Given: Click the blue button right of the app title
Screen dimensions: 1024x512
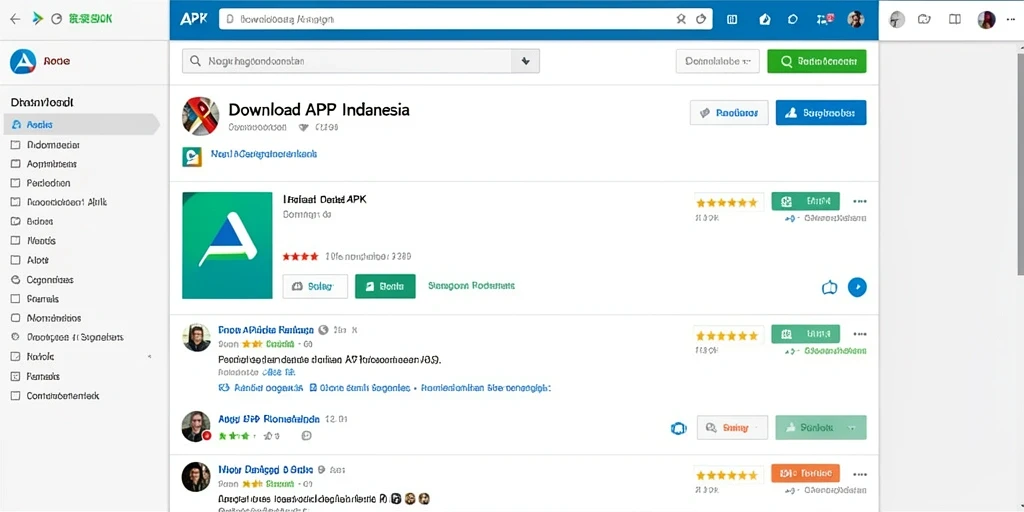Looking at the screenshot, I should pos(821,112).
